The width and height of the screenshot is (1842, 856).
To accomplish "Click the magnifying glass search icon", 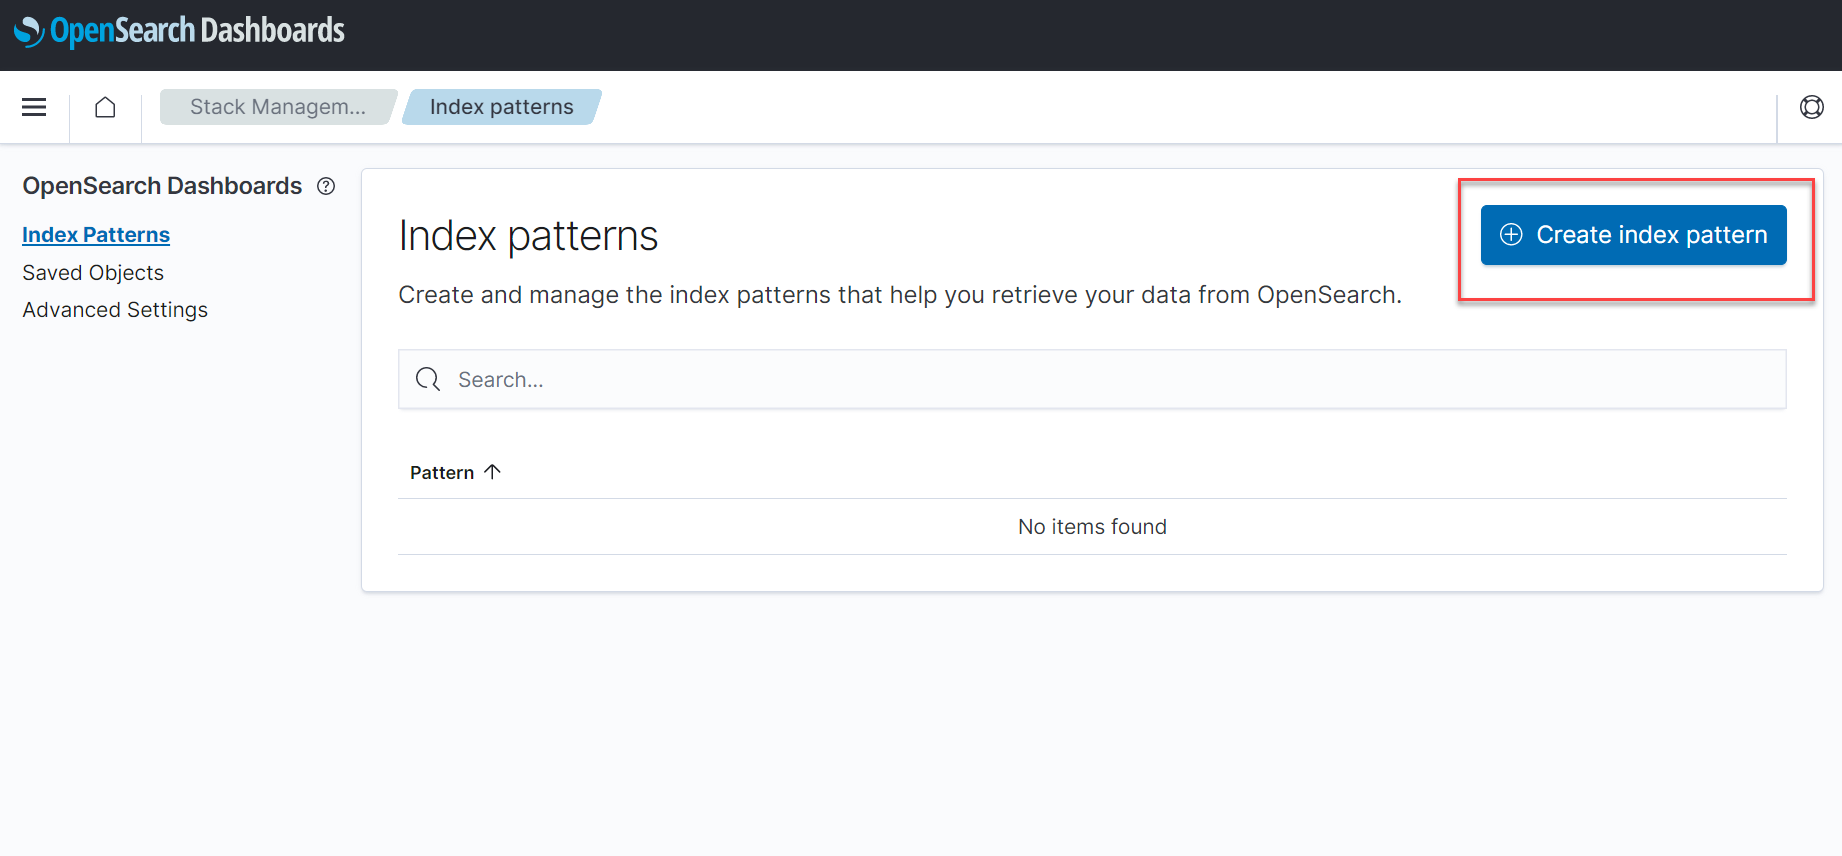I will (x=428, y=379).
